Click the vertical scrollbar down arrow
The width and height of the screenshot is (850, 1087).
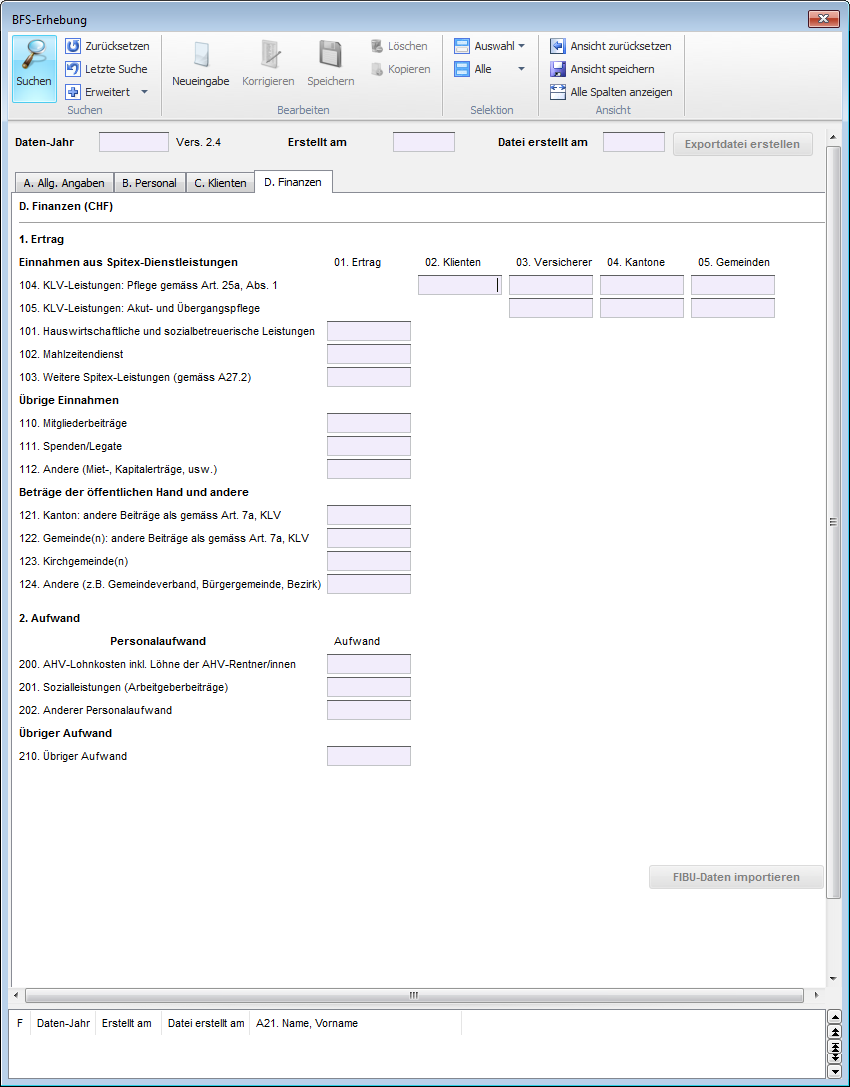pos(833,979)
